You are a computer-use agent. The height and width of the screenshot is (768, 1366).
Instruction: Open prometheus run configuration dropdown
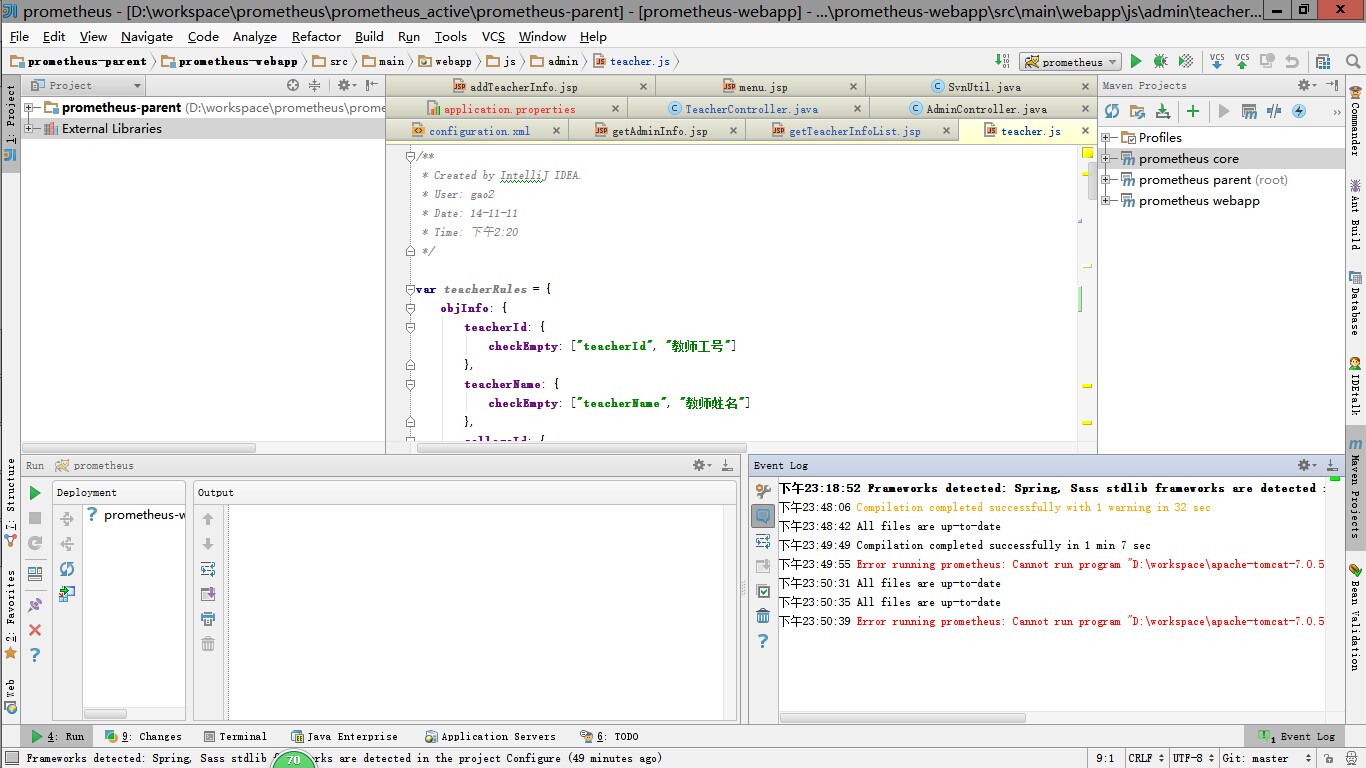(1070, 62)
